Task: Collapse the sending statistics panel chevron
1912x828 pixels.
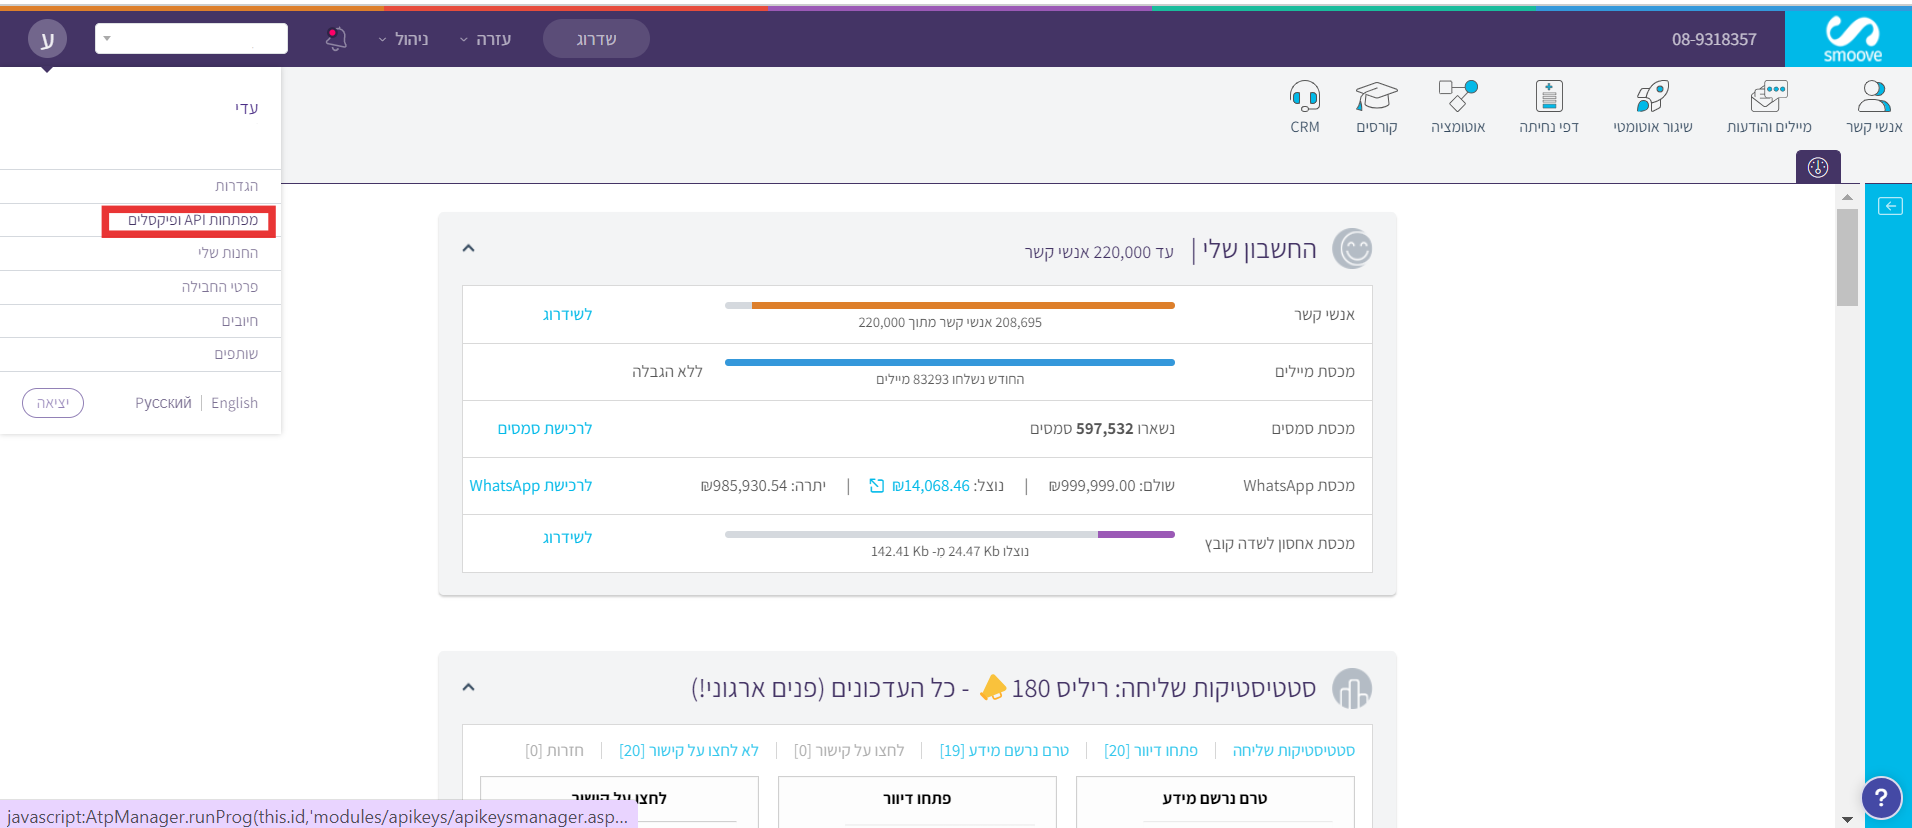Action: [x=468, y=687]
